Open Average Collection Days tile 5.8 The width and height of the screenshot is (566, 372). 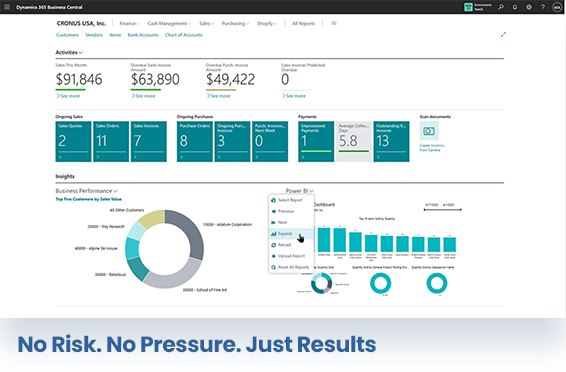click(354, 141)
